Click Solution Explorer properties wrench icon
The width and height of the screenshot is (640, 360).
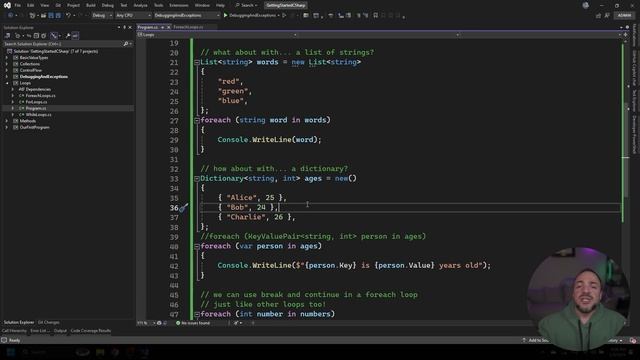click(x=68, y=36)
